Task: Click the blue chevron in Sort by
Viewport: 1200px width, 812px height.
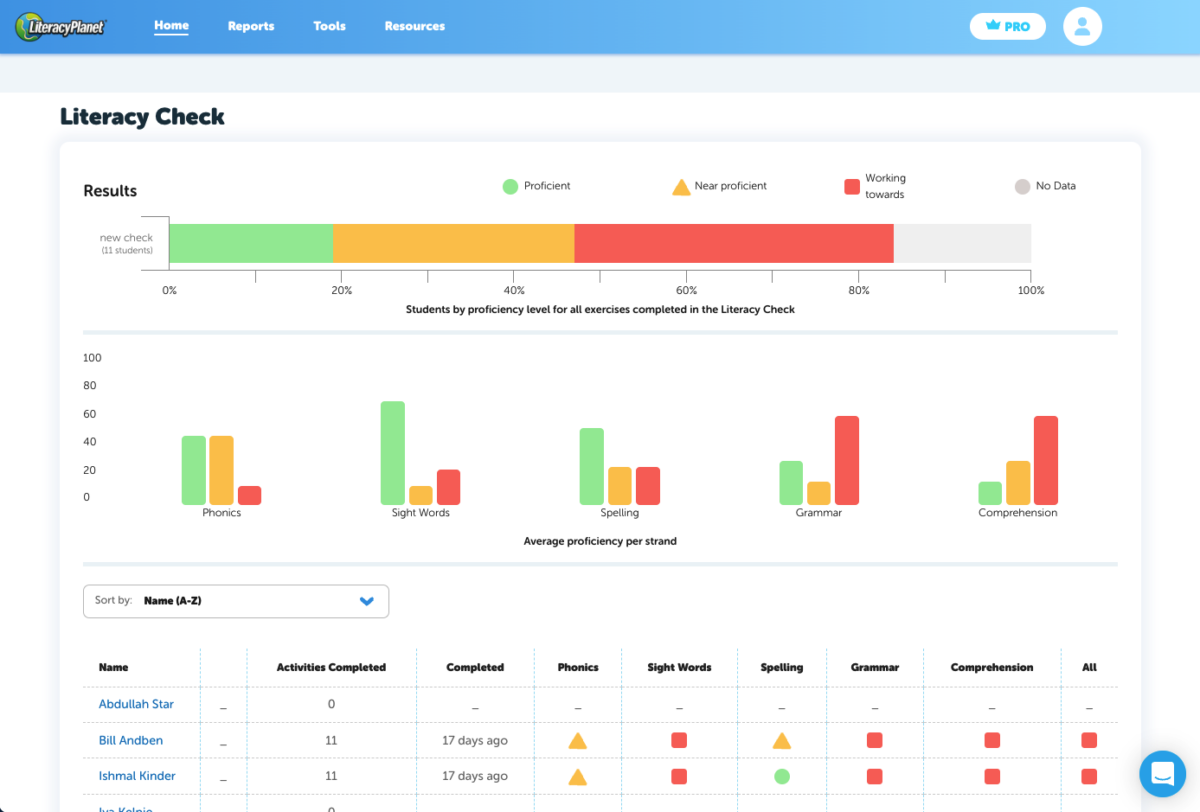Action: pyautogui.click(x=366, y=601)
